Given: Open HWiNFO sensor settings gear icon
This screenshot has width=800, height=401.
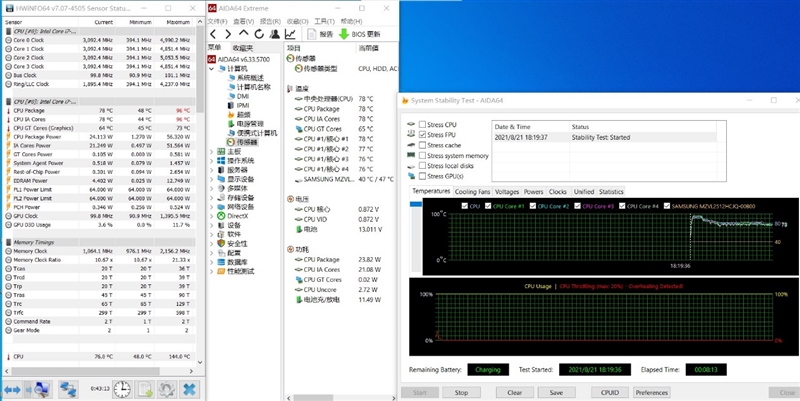Looking at the screenshot, I should pyautogui.click(x=168, y=388).
